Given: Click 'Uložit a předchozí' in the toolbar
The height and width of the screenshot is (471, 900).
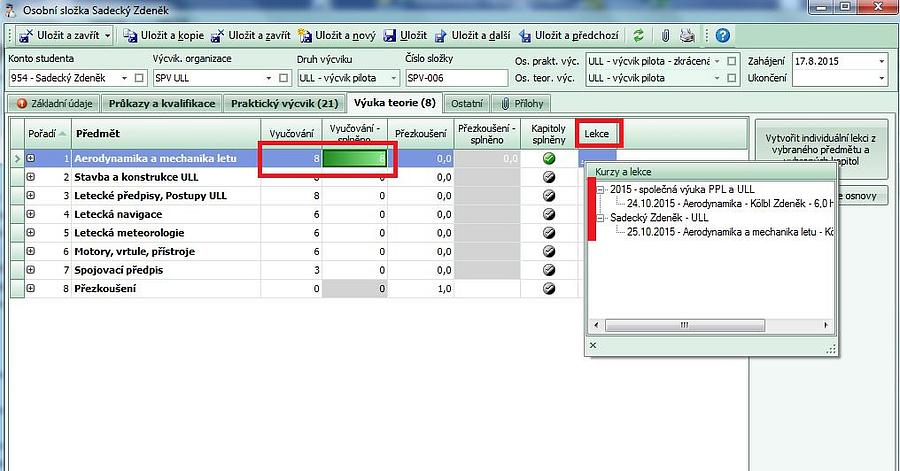Looking at the screenshot, I should point(570,36).
